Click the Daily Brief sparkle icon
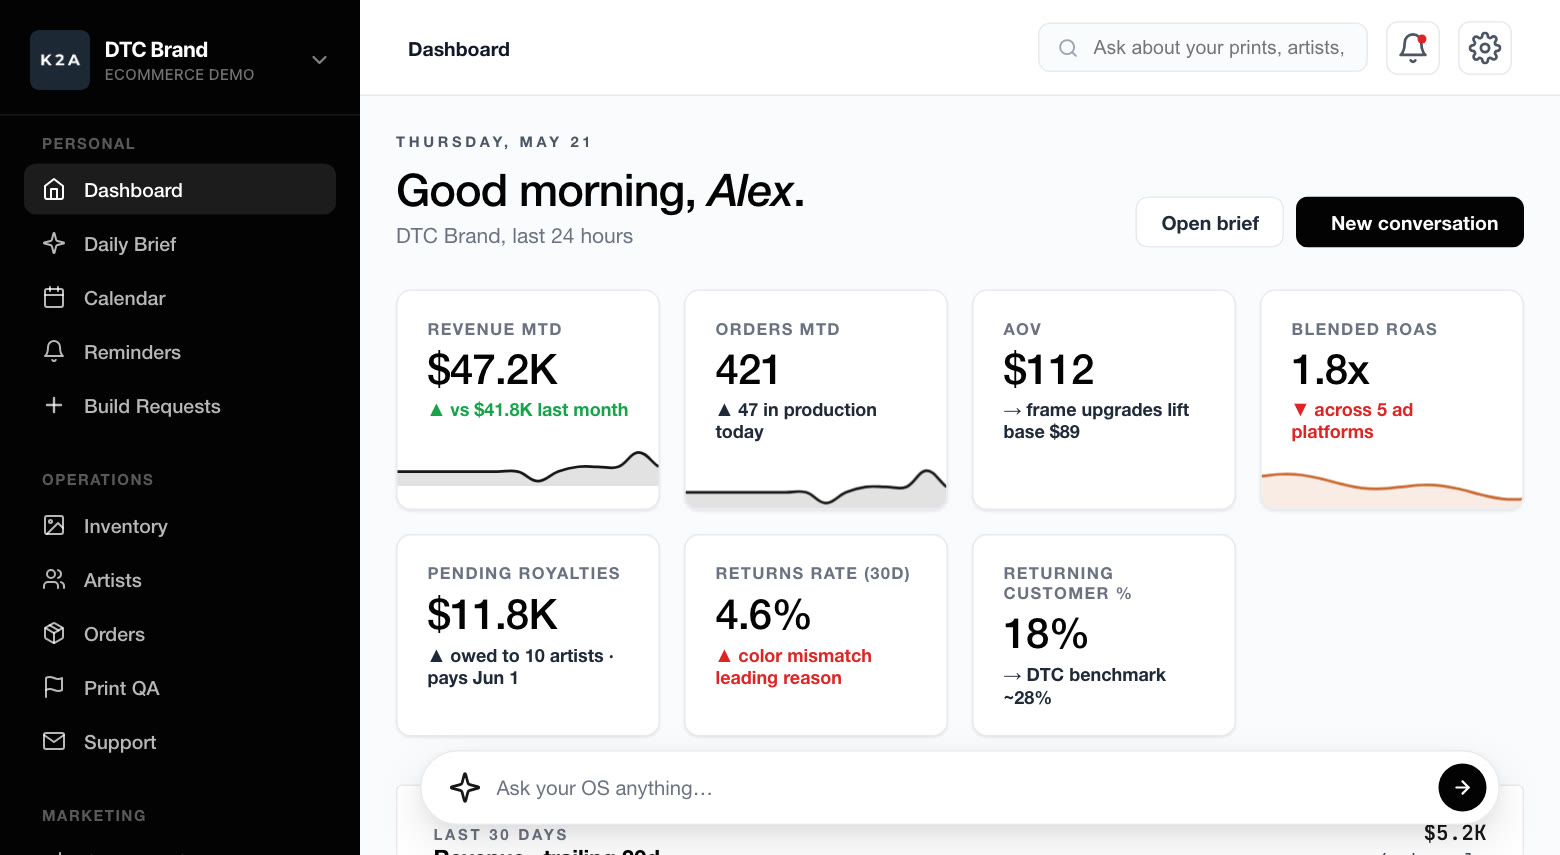 point(54,243)
